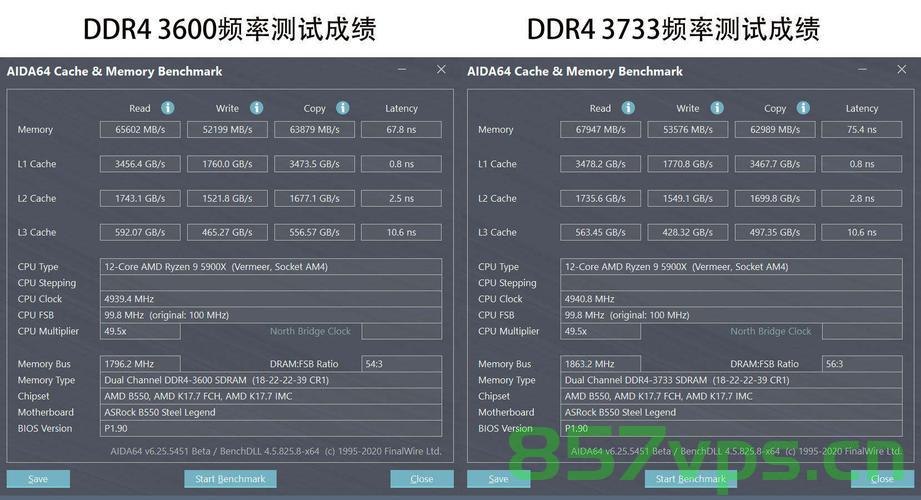Click Copy info icon in DDR4 3600 window
The height and width of the screenshot is (500, 921).
342,108
